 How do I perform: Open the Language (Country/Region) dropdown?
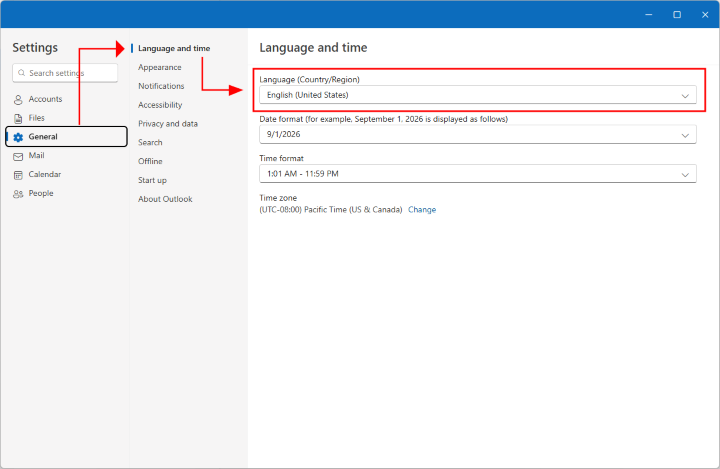click(x=477, y=95)
